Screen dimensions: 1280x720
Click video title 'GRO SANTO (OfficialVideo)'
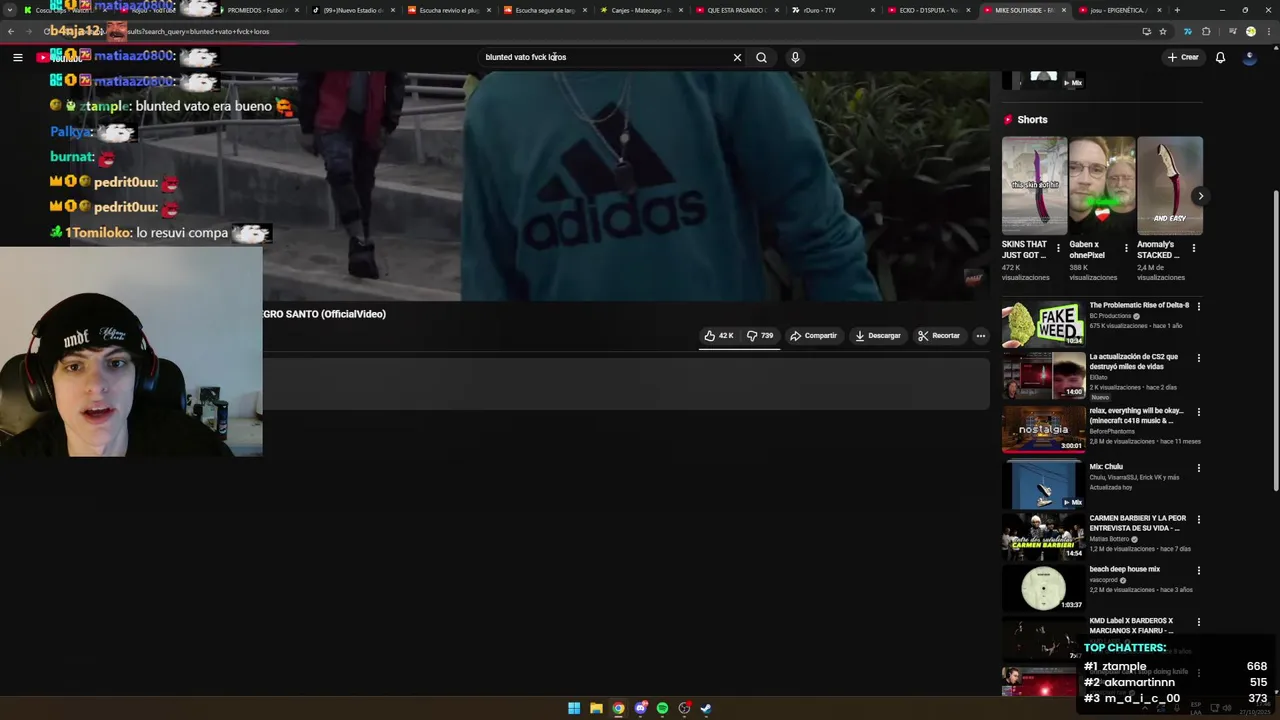pos(324,314)
